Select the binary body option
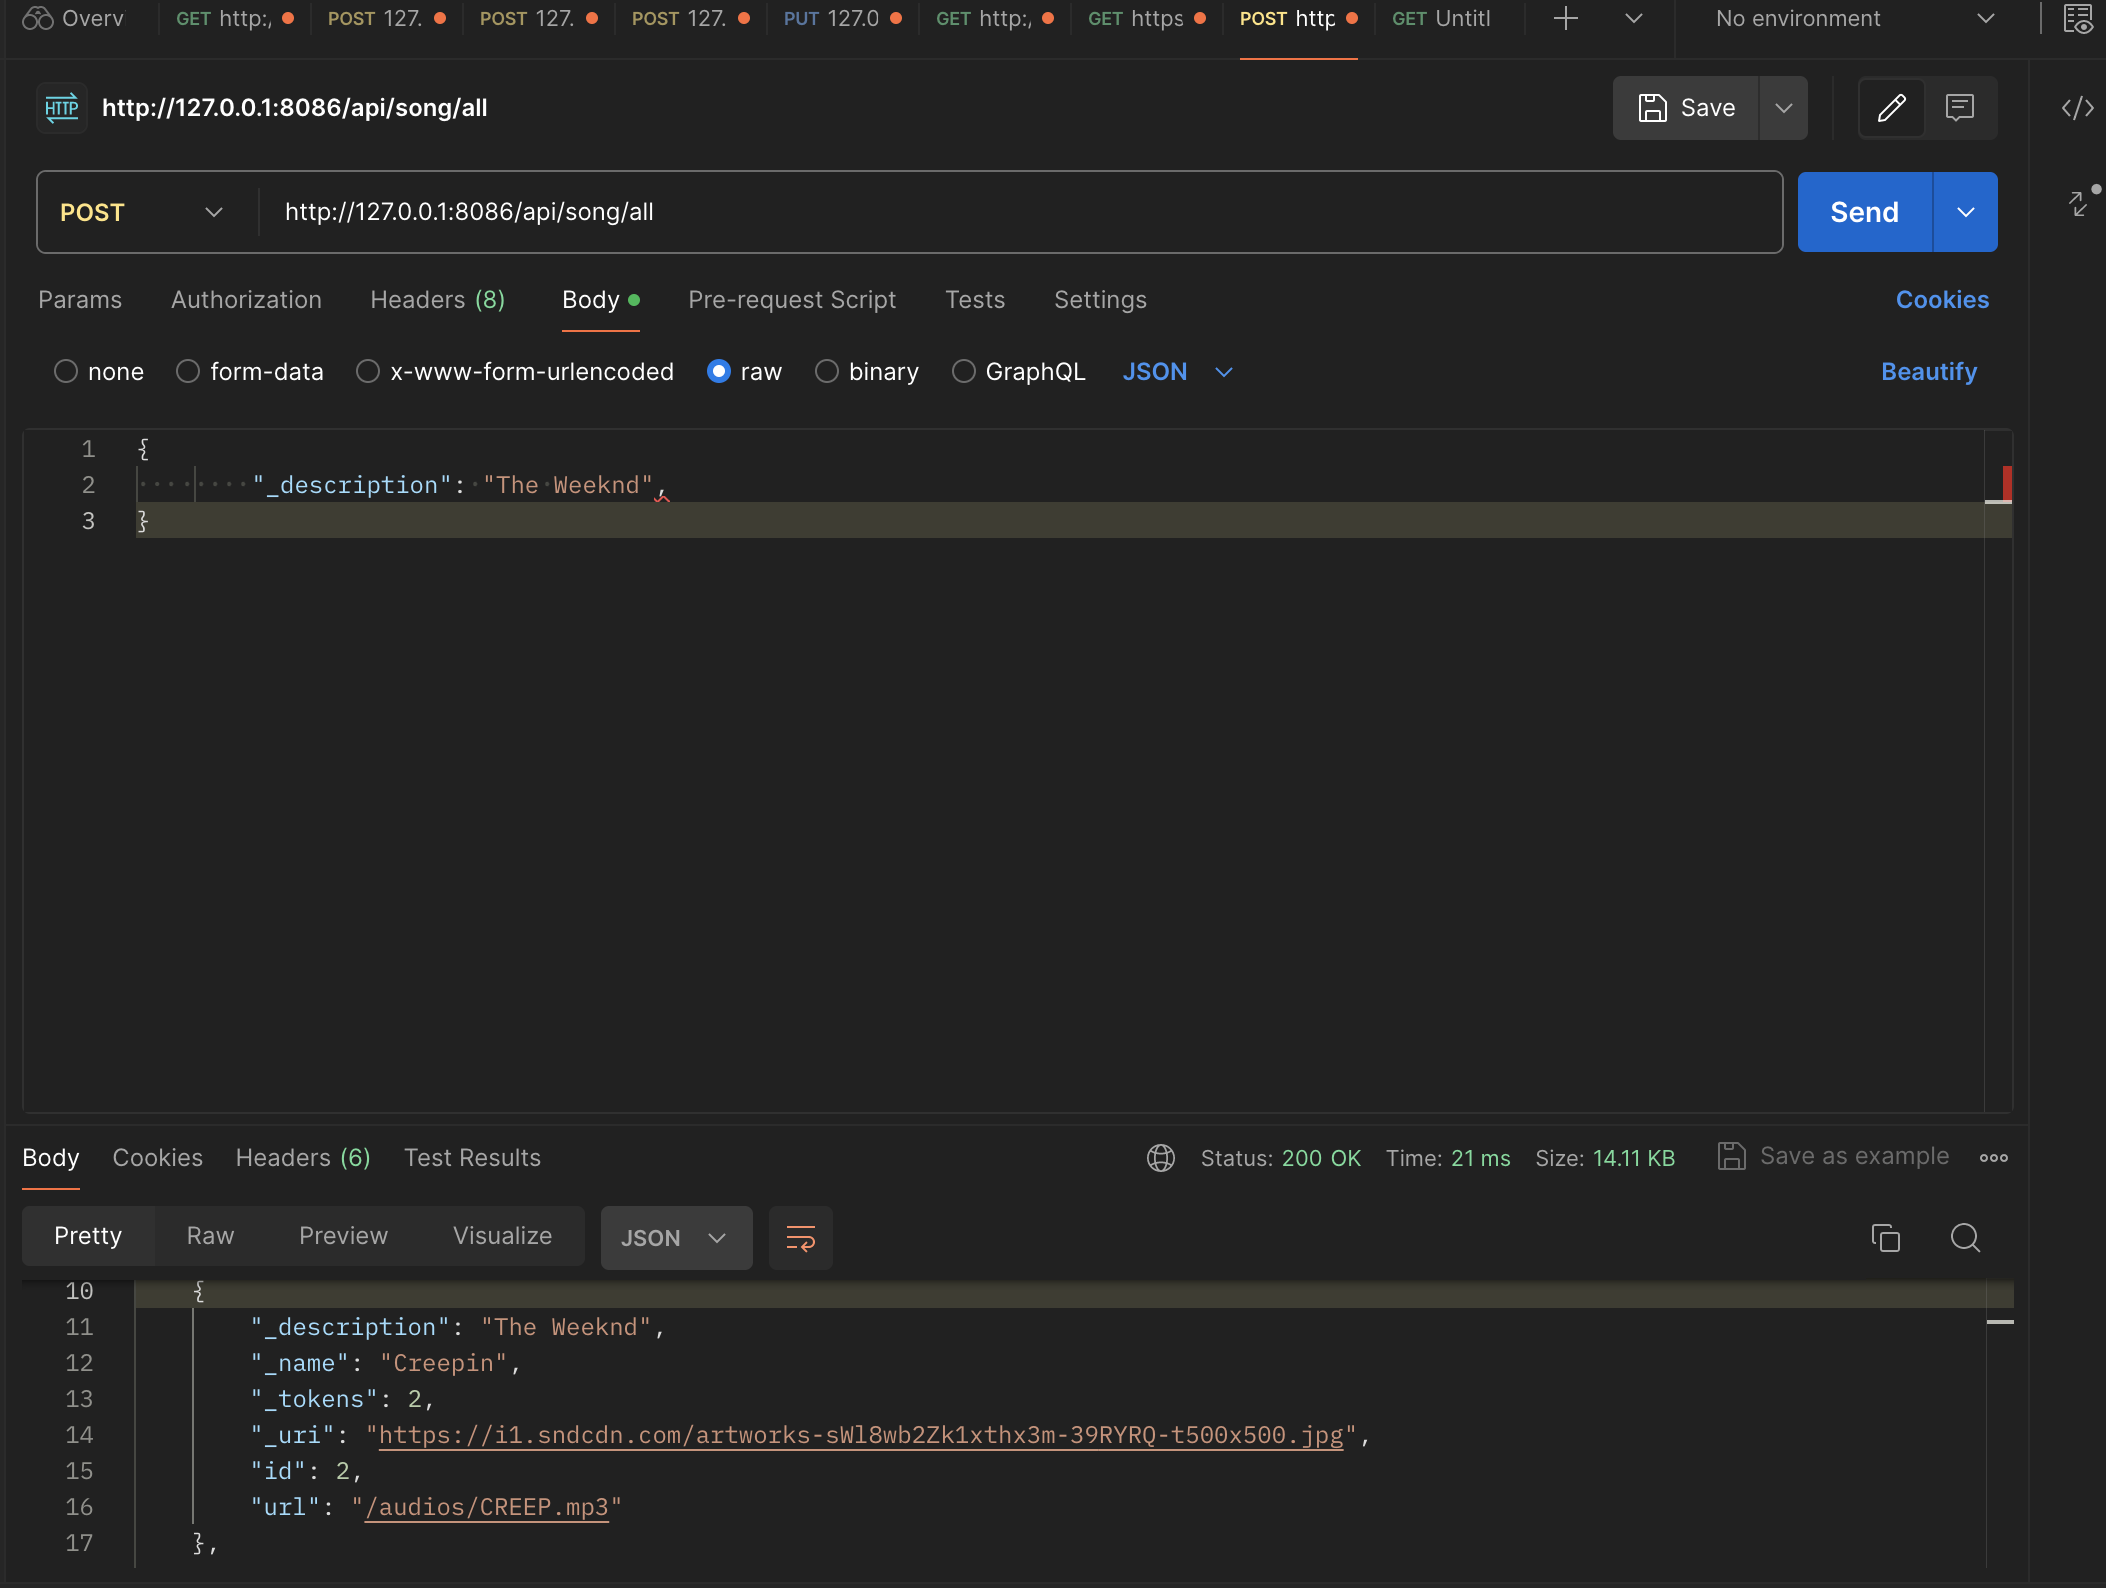Screen dimensions: 2106x1588 [x=827, y=372]
